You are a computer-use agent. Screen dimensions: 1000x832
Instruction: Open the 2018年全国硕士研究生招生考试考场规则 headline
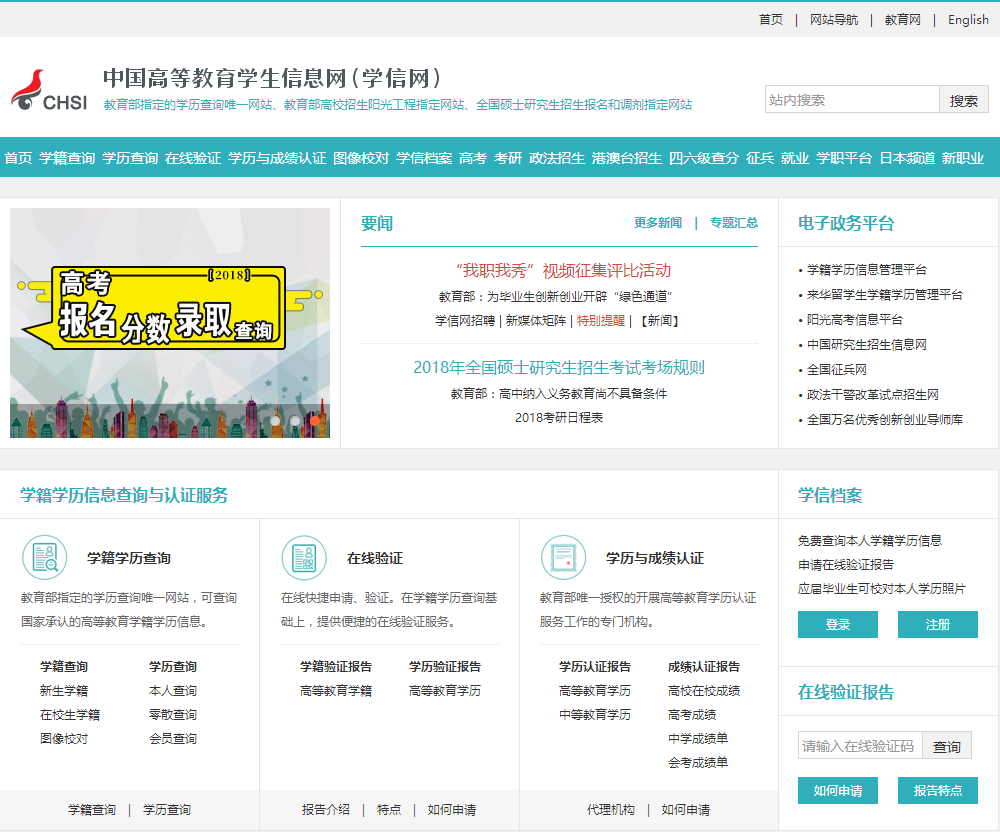(559, 367)
